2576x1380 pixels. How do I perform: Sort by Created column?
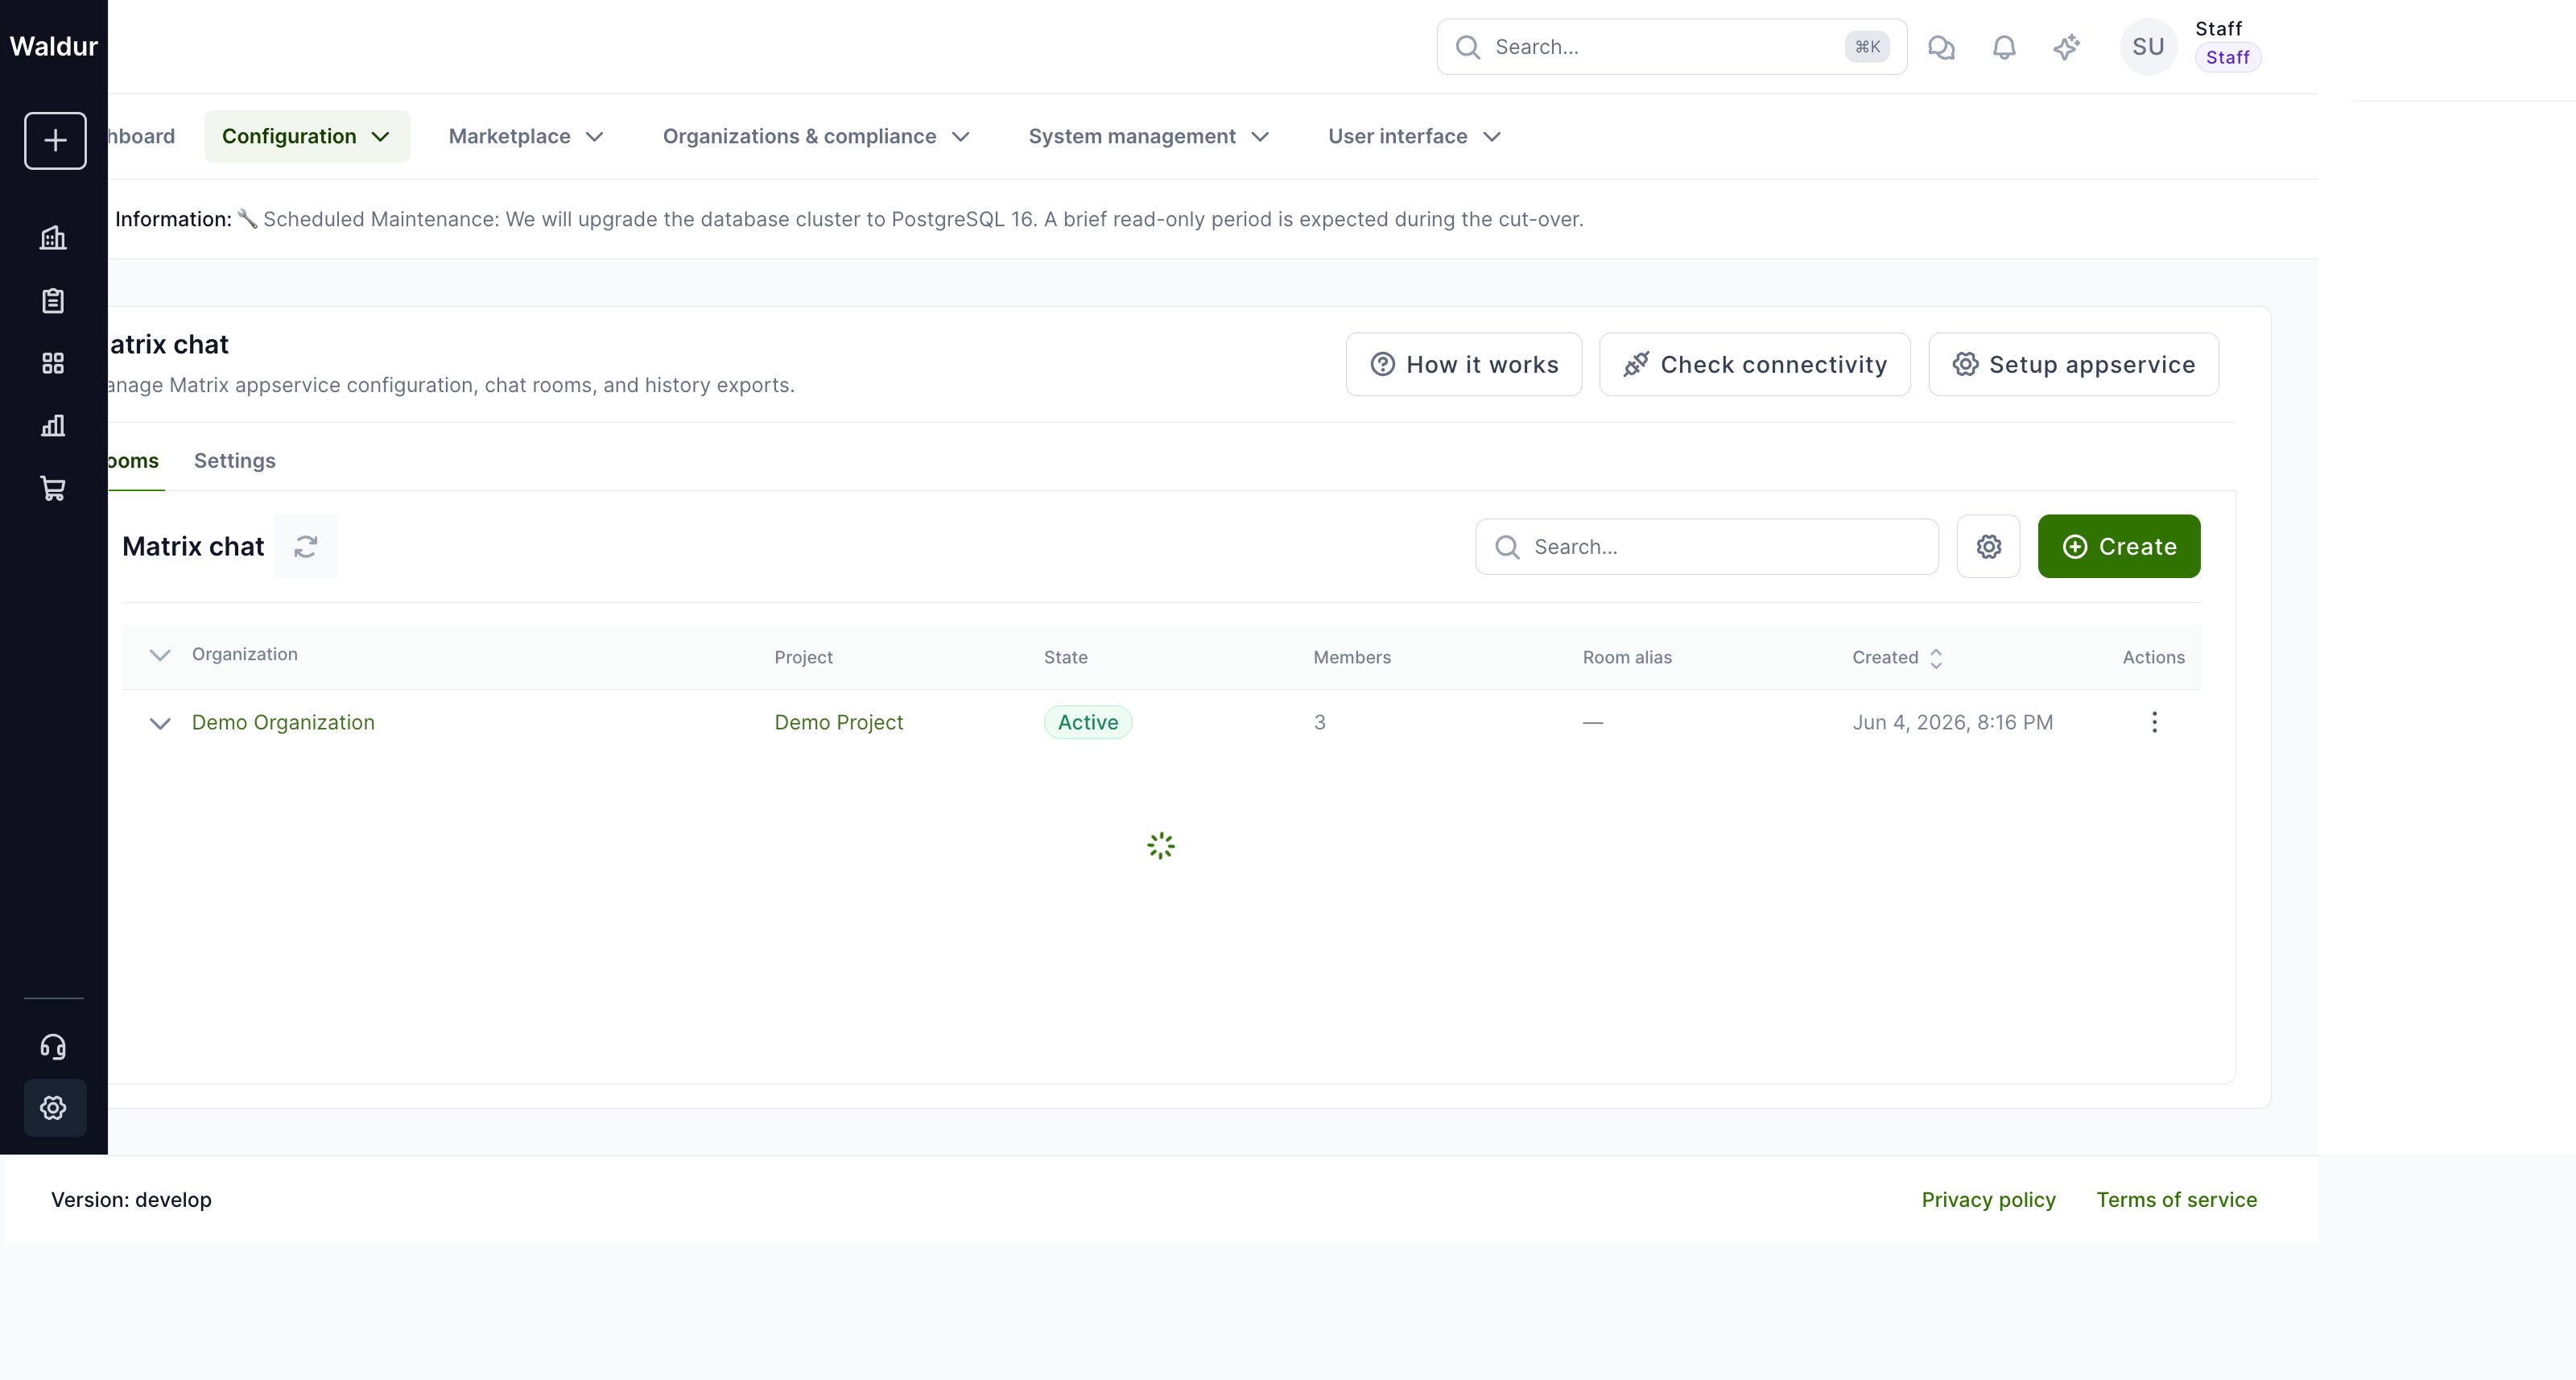pyautogui.click(x=1897, y=657)
